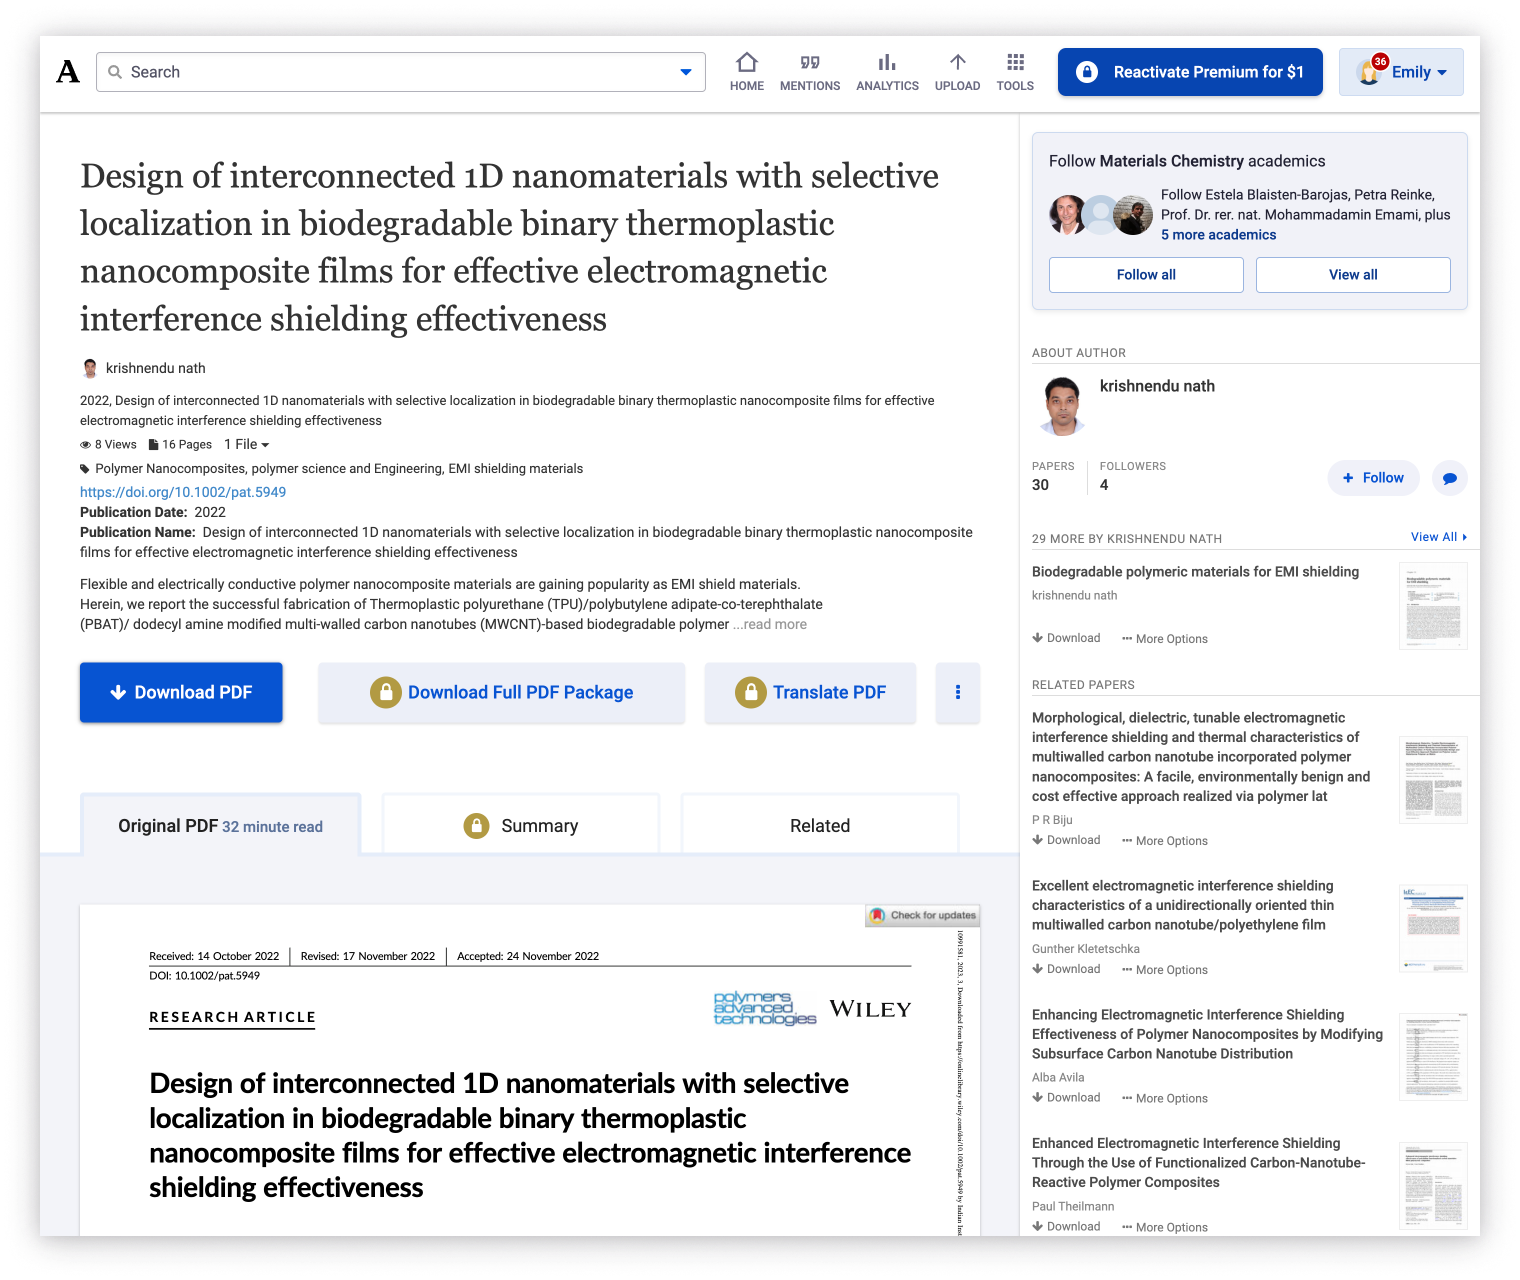Open Enhanced Electromagnetic Interference Shielding paper link
Image resolution: width=1520 pixels, height=1280 pixels.
tap(1198, 1162)
